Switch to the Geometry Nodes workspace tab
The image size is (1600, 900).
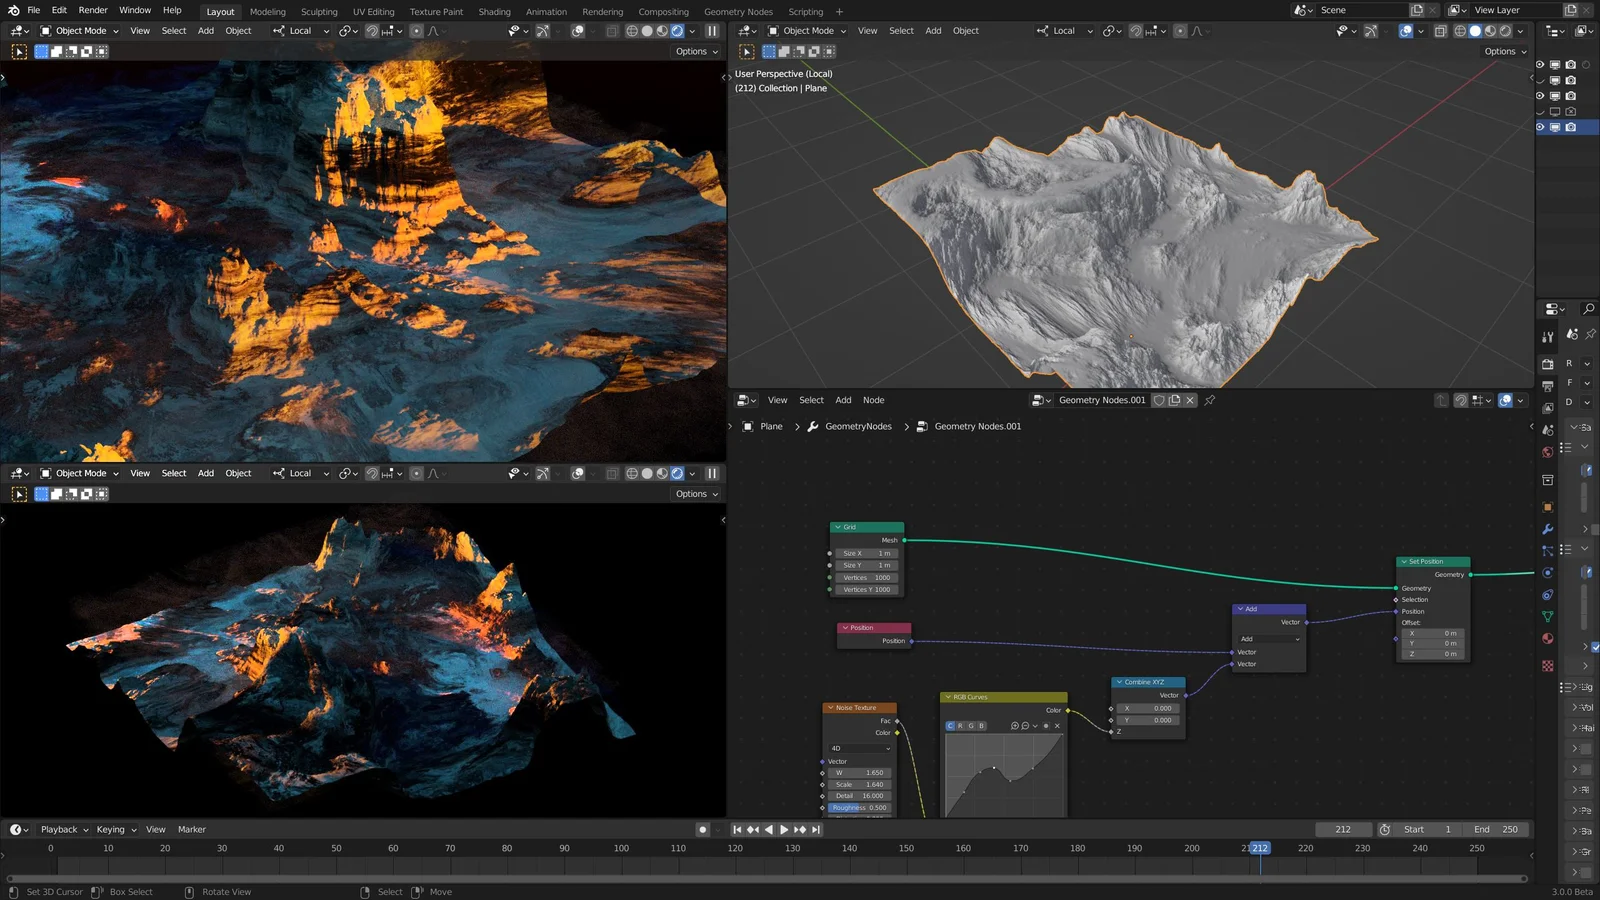point(737,11)
